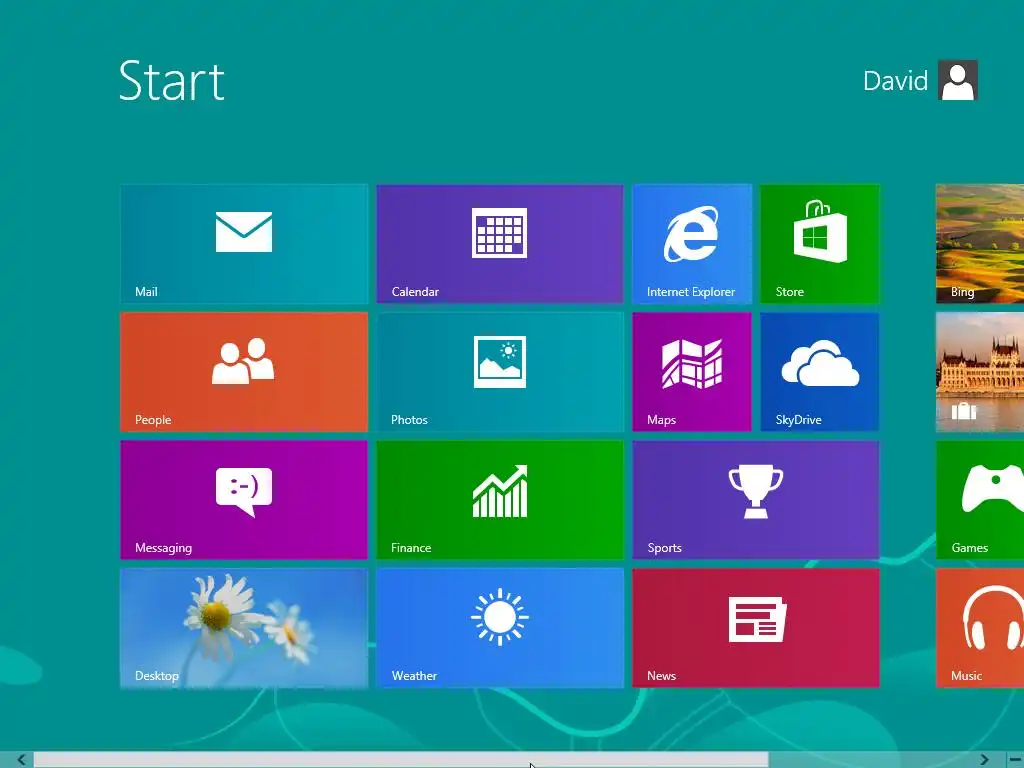
Task: Click the zoom-out minus button at the corner
Action: [1016, 760]
